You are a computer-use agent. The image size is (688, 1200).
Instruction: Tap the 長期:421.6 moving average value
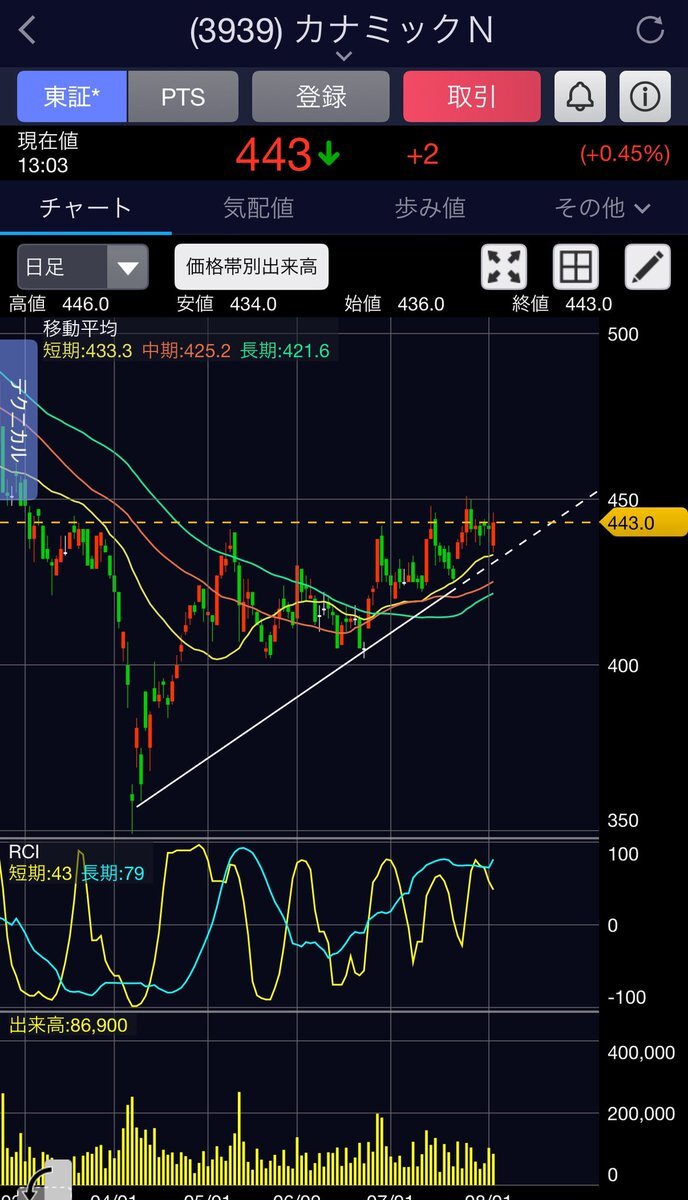(285, 350)
